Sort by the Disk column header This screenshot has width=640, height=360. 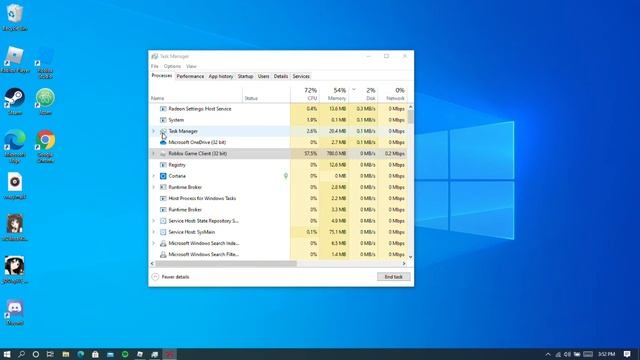pos(363,94)
